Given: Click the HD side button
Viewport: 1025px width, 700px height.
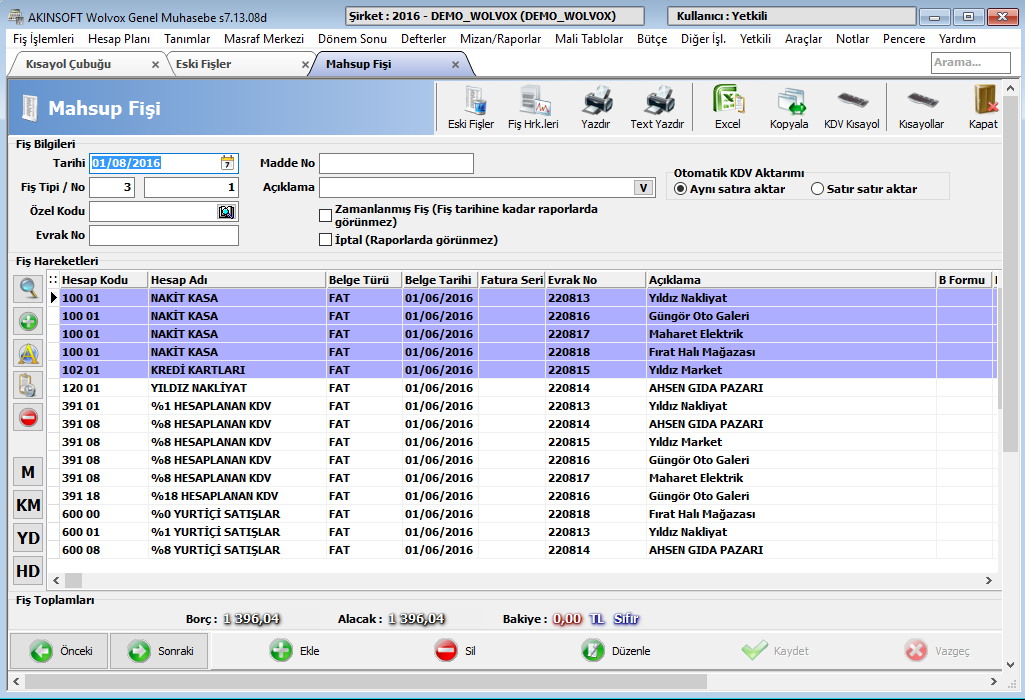Looking at the screenshot, I should (28, 571).
